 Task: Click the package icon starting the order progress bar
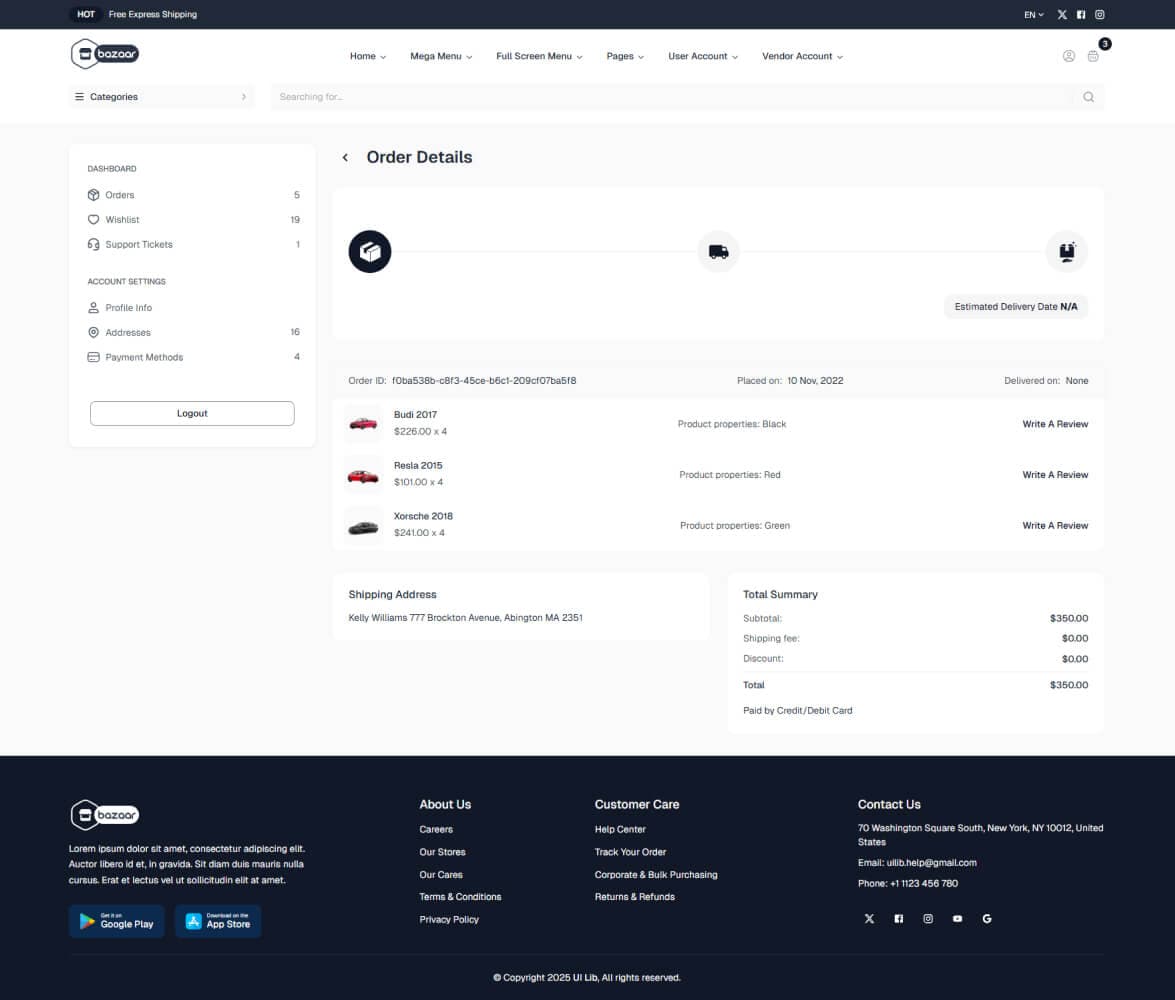tap(369, 251)
